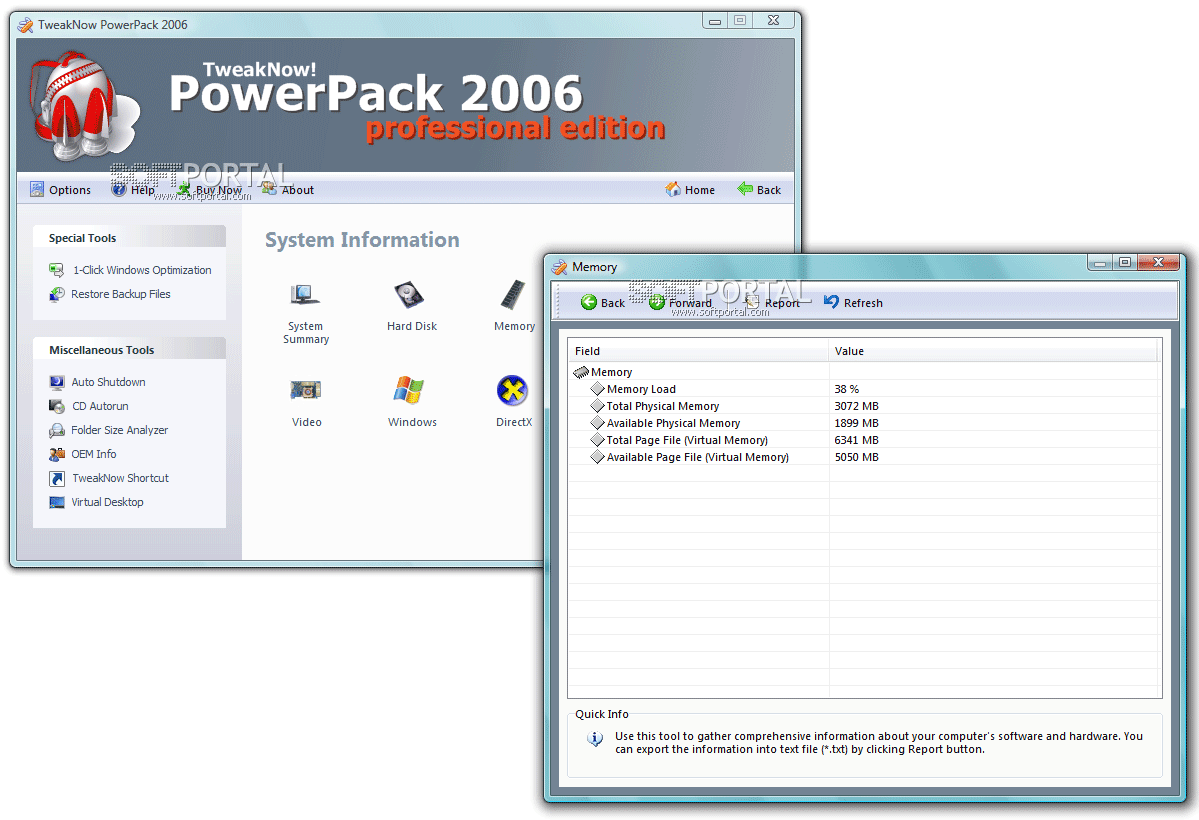The width and height of the screenshot is (1199, 820).
Task: Open the Memory chip icon in System Information
Action: pyautogui.click(x=512, y=294)
